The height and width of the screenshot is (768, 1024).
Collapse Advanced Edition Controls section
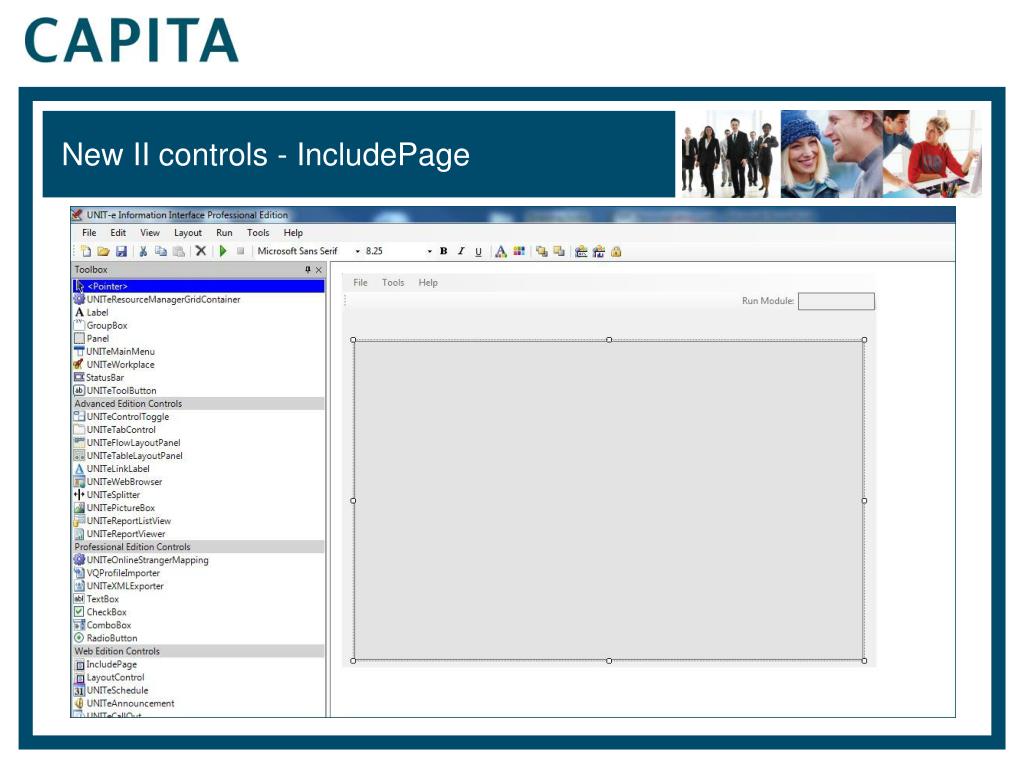pyautogui.click(x=199, y=404)
